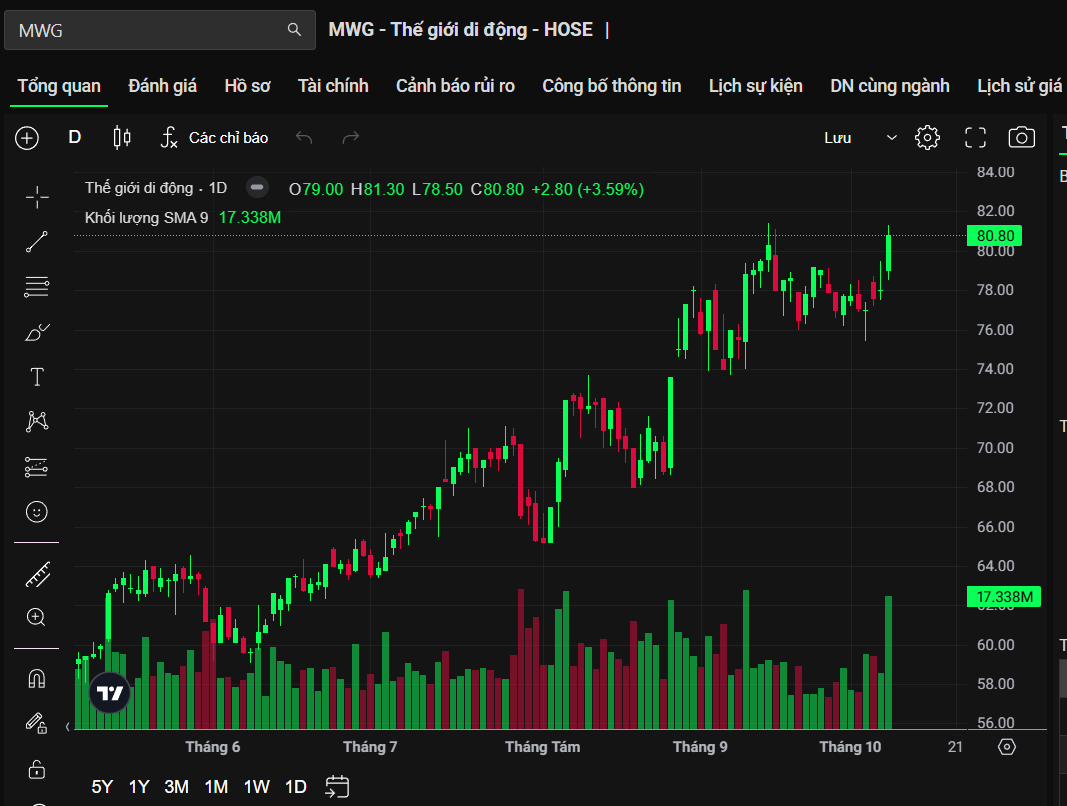The height and width of the screenshot is (806, 1067).
Task: Toggle magnet mode on the left toolbar
Action: pyautogui.click(x=37, y=678)
